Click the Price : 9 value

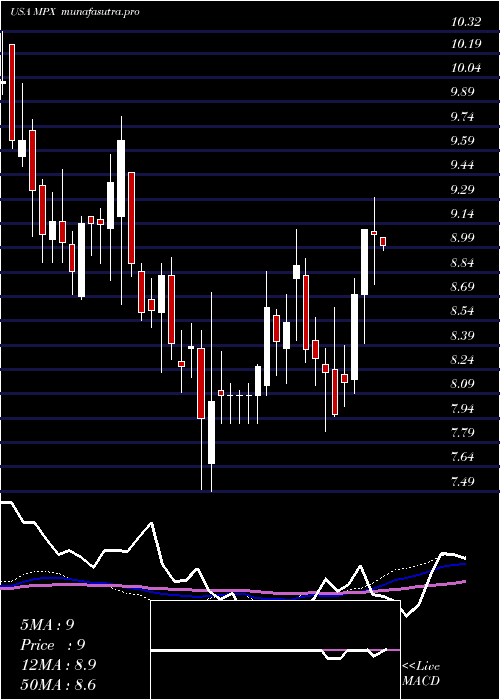(53, 645)
